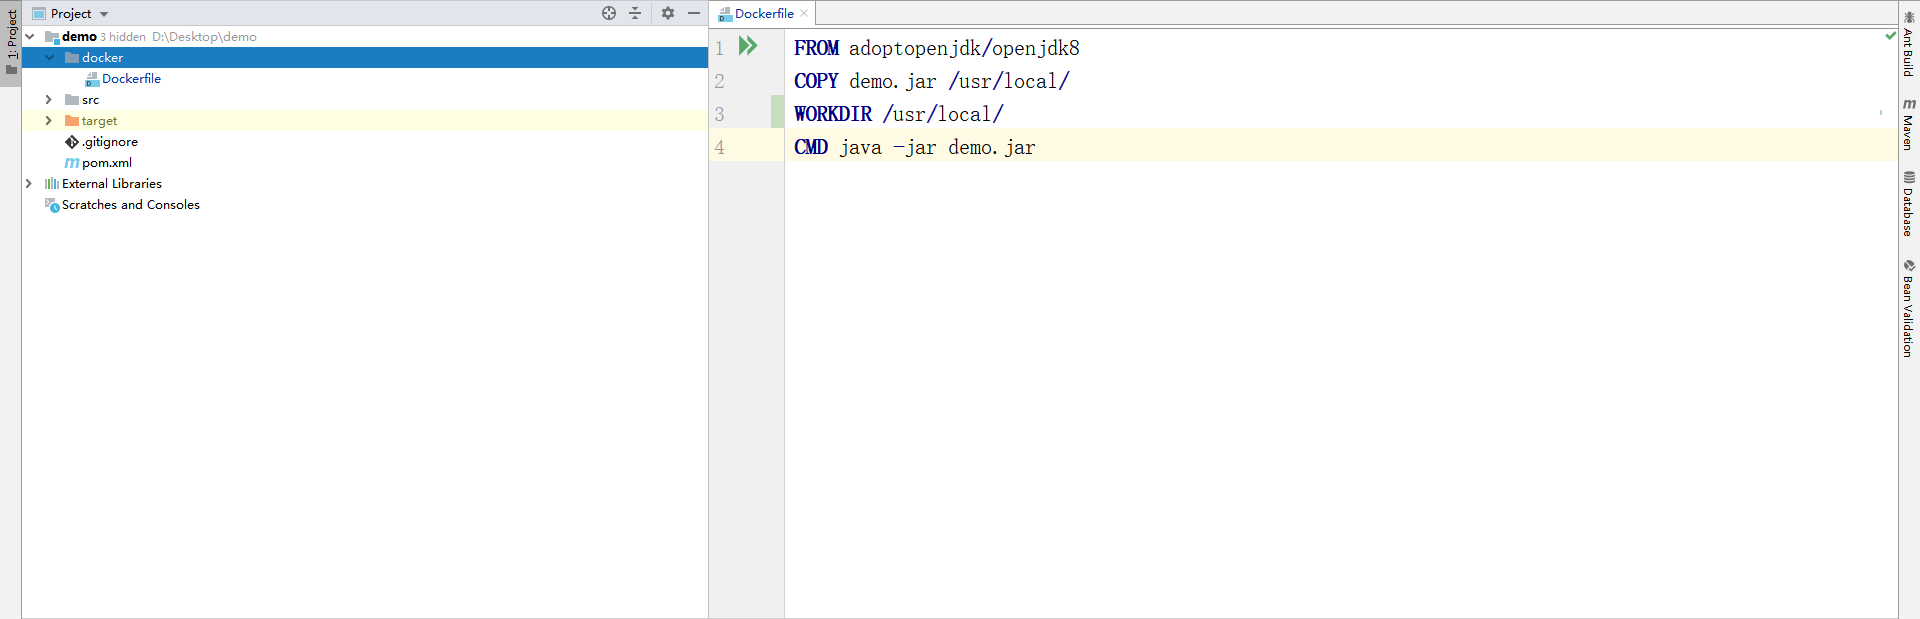Click the collapse all icon in Project panel

[x=635, y=13]
